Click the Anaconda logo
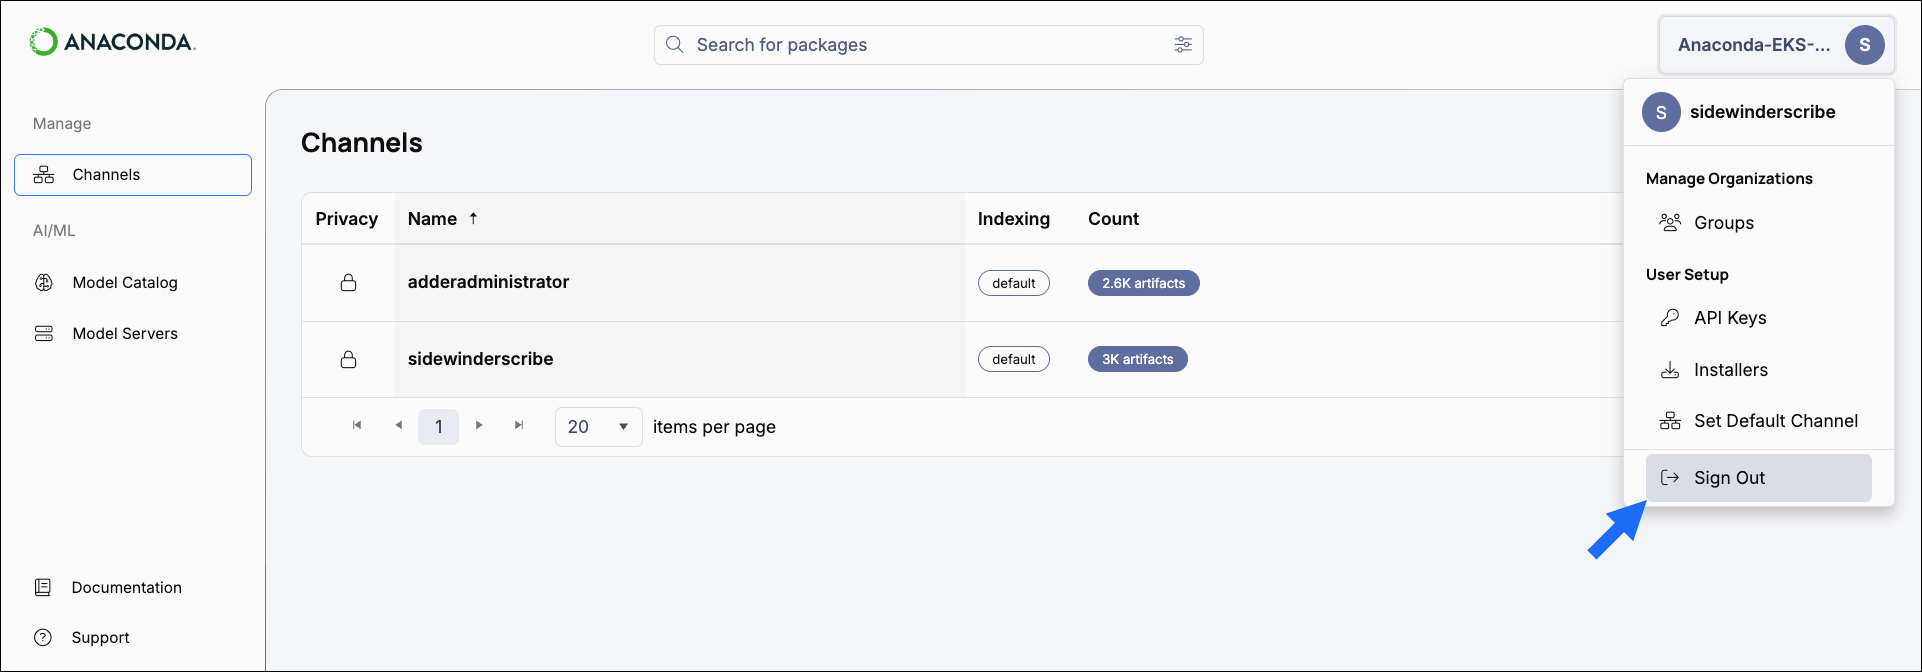The height and width of the screenshot is (672, 1922). [x=112, y=42]
